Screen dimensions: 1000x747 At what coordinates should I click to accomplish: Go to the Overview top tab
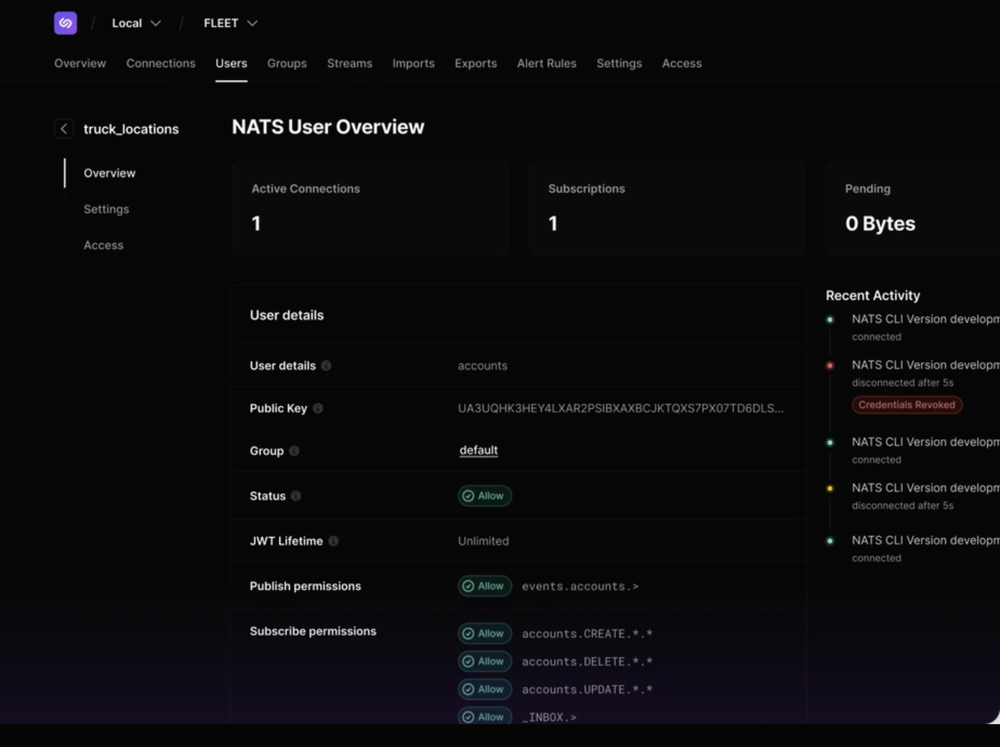[x=80, y=63]
